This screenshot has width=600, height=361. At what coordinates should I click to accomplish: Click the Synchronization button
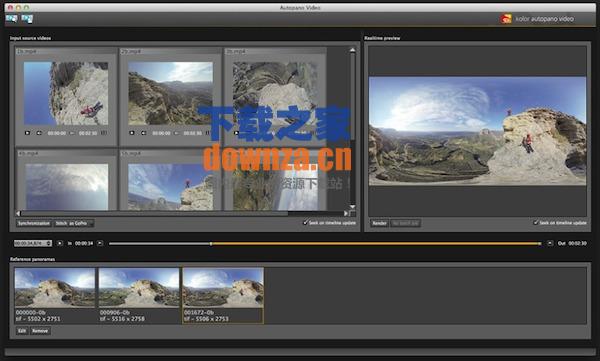[34, 223]
